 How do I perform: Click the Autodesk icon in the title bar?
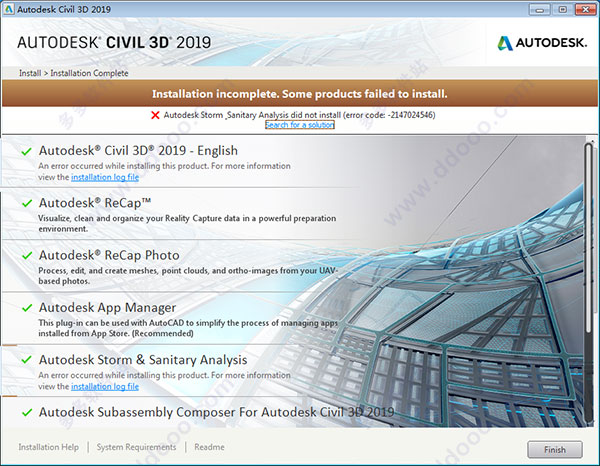(x=8, y=9)
